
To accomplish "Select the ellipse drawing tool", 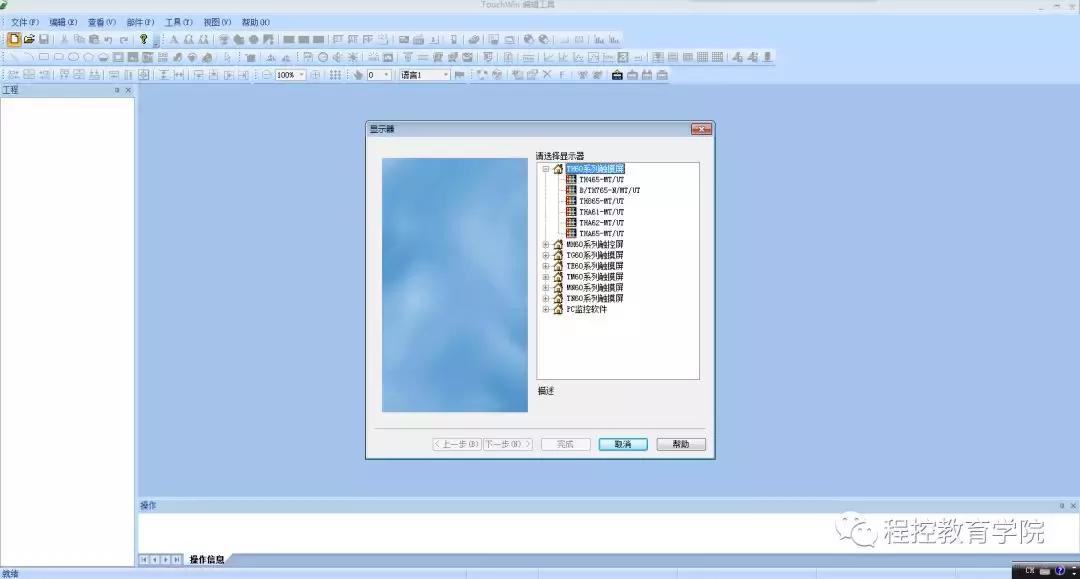I will pyautogui.click(x=73, y=58).
